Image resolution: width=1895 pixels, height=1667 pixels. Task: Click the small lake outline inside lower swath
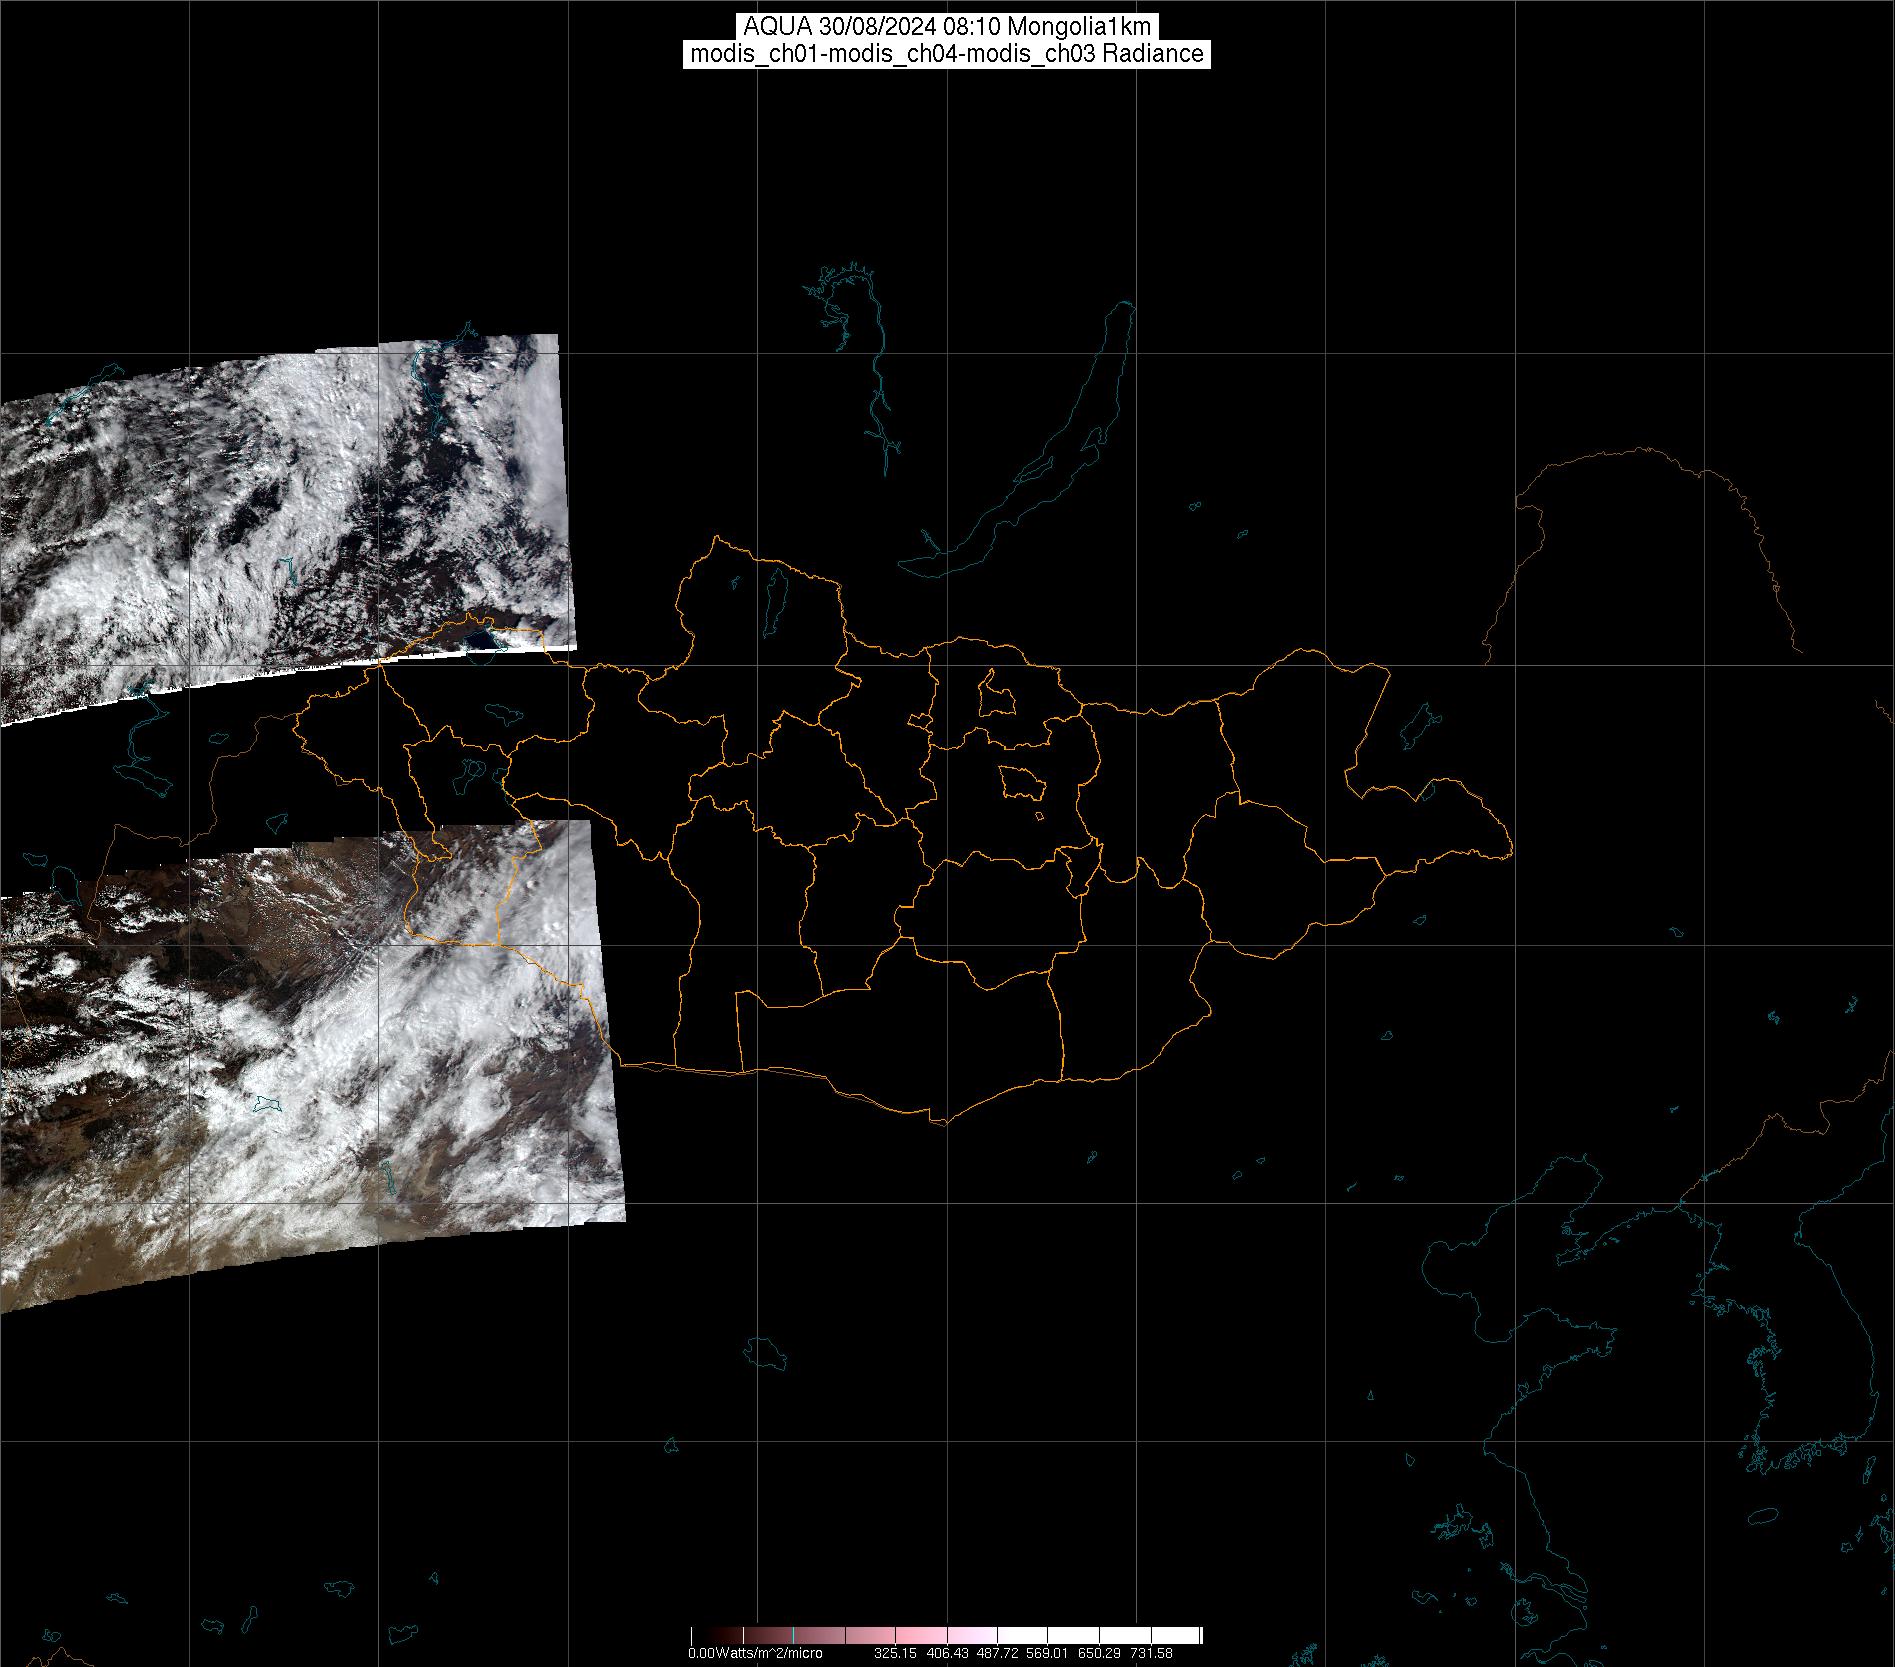click(x=267, y=1103)
